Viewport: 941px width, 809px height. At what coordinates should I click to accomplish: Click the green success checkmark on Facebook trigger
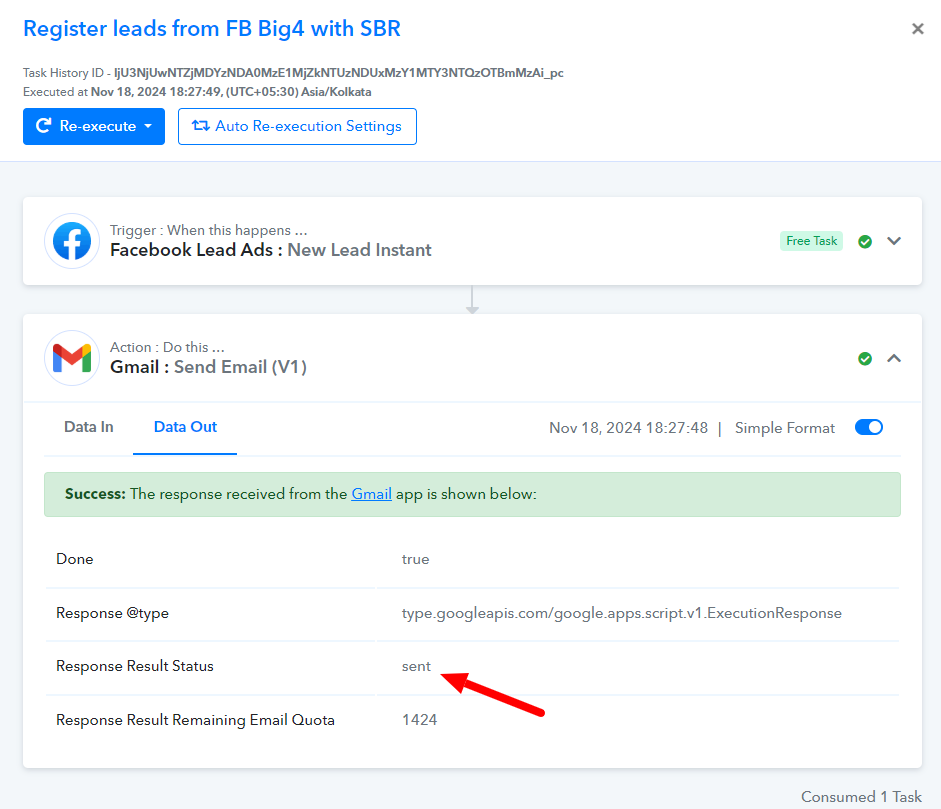(x=865, y=241)
